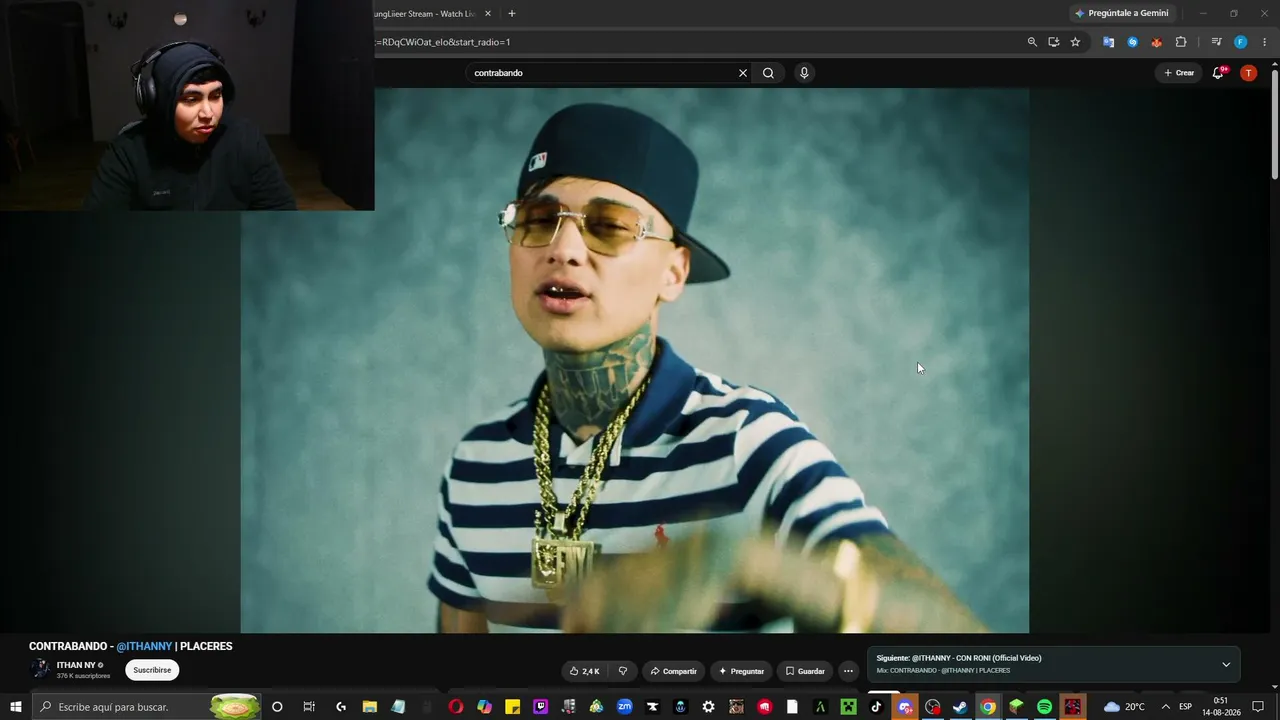Viewport: 1280px width, 720px height.
Task: Click the taskbar search box
Action: point(147,707)
